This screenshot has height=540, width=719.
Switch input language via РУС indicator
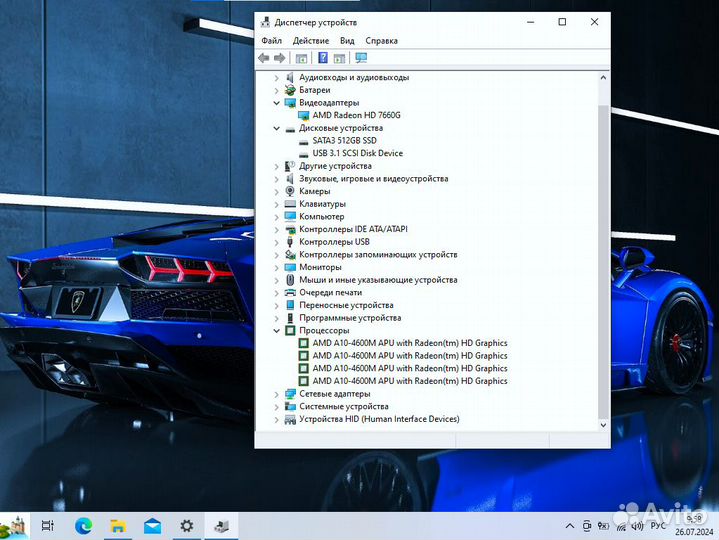coord(658,525)
